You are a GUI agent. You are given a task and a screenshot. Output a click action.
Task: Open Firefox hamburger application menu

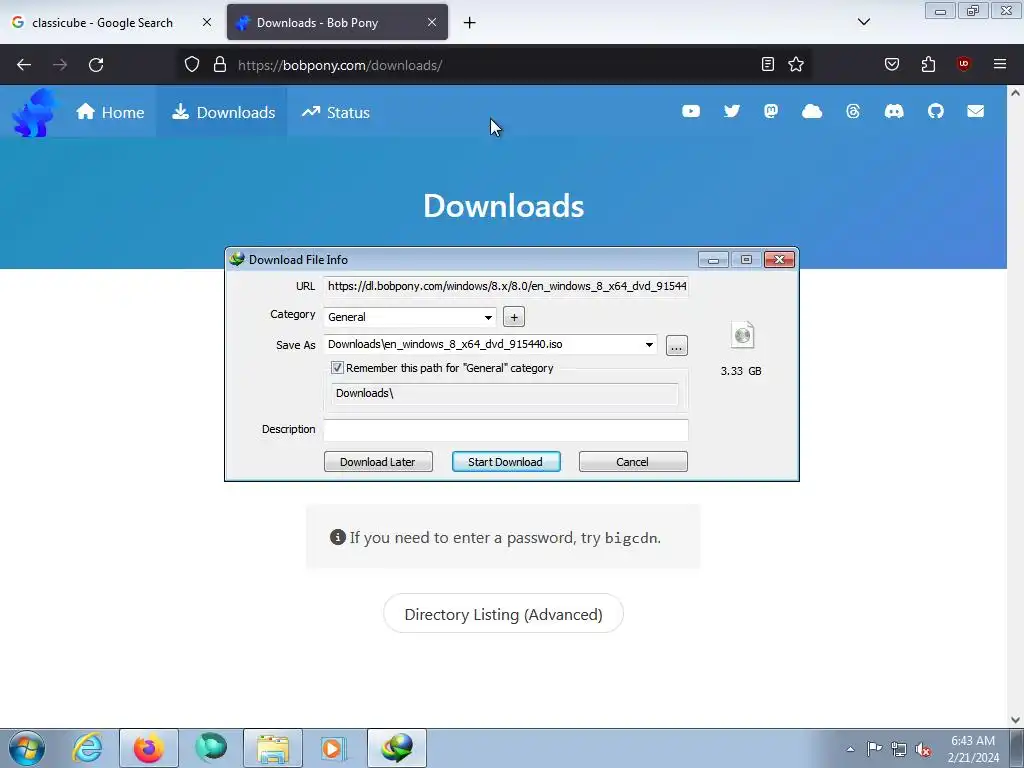coord(1000,64)
